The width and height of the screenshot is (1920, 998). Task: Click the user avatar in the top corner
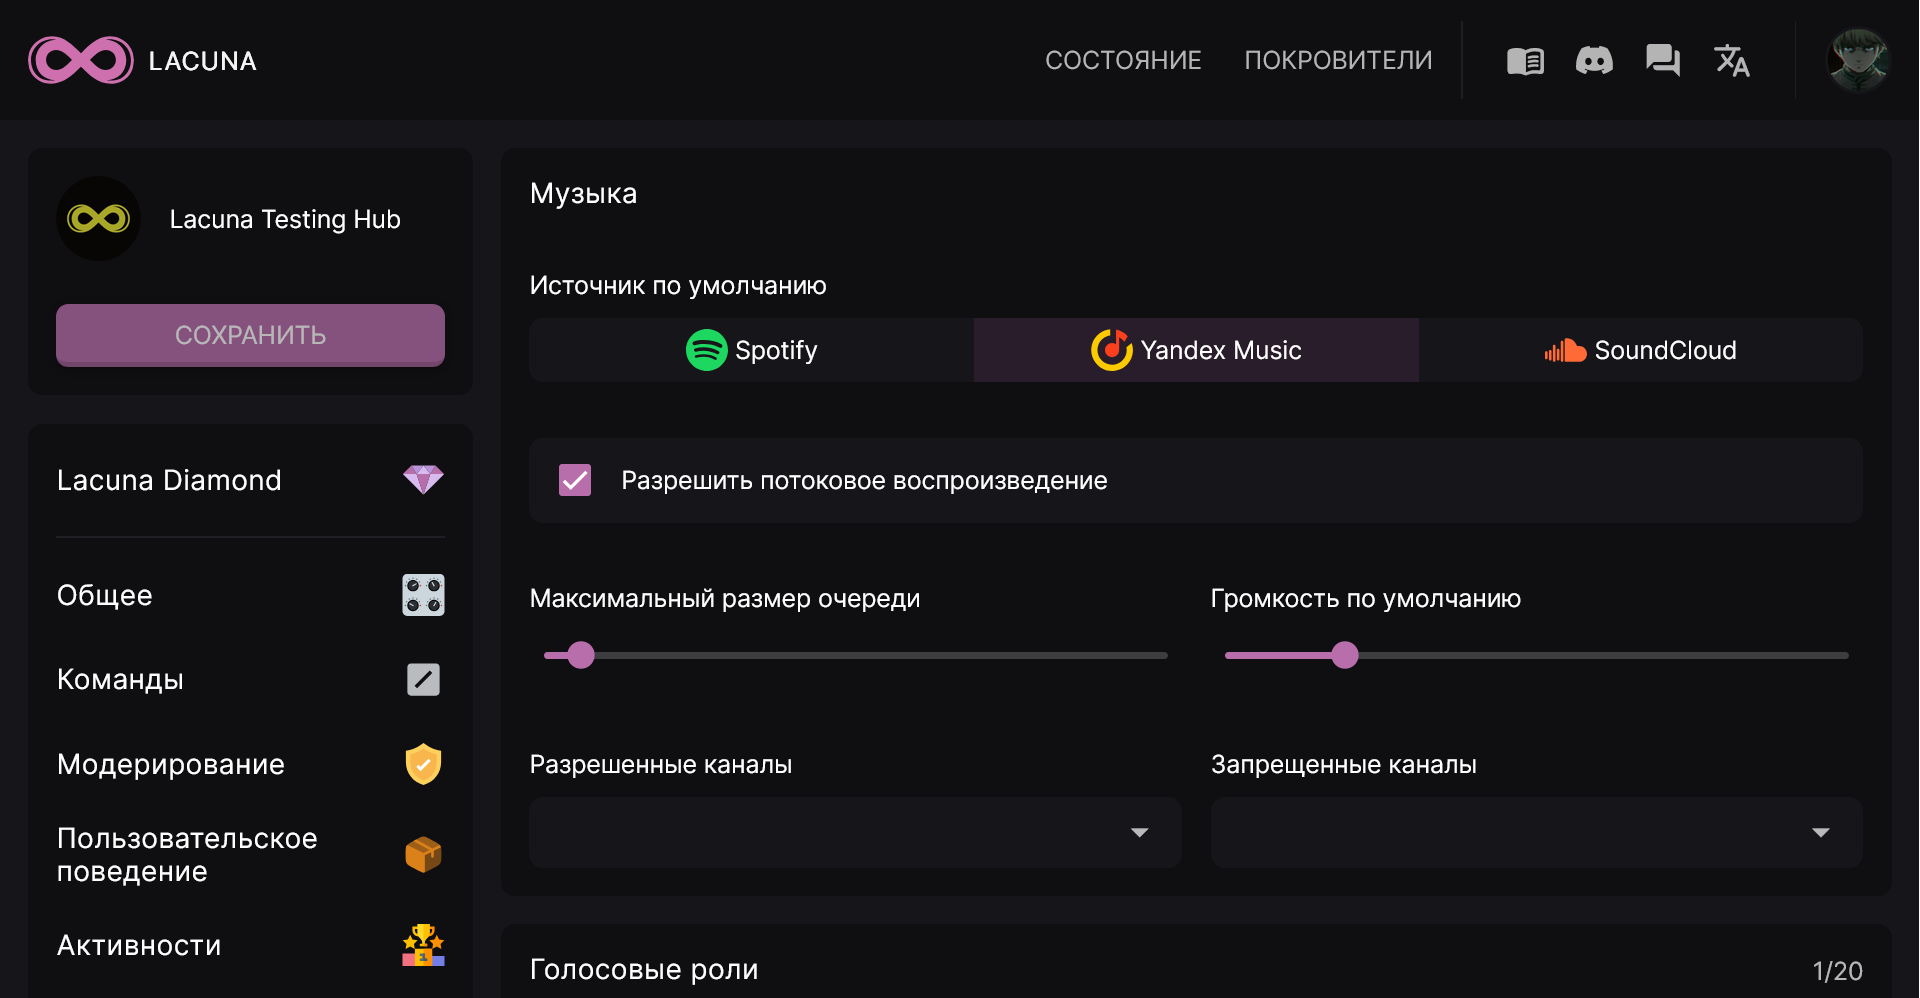pos(1858,60)
